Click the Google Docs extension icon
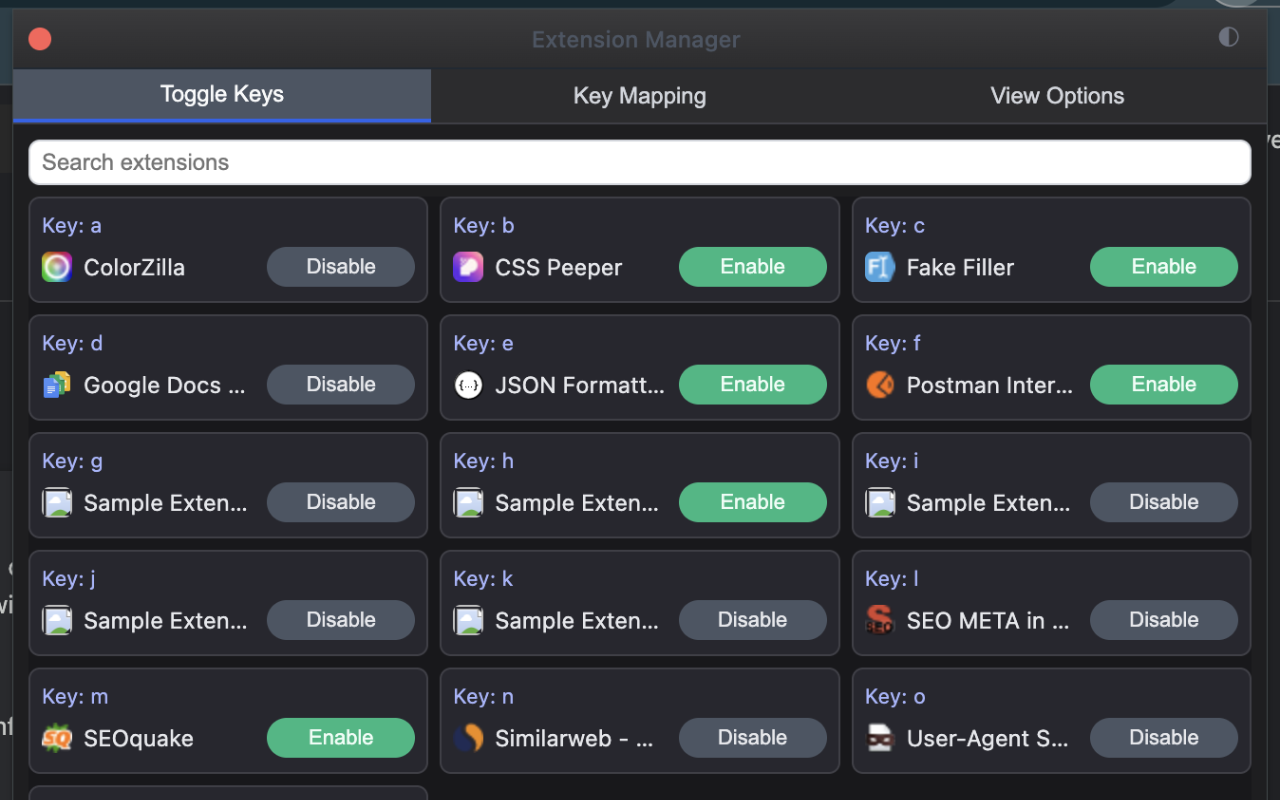The image size is (1280, 800). click(x=57, y=385)
